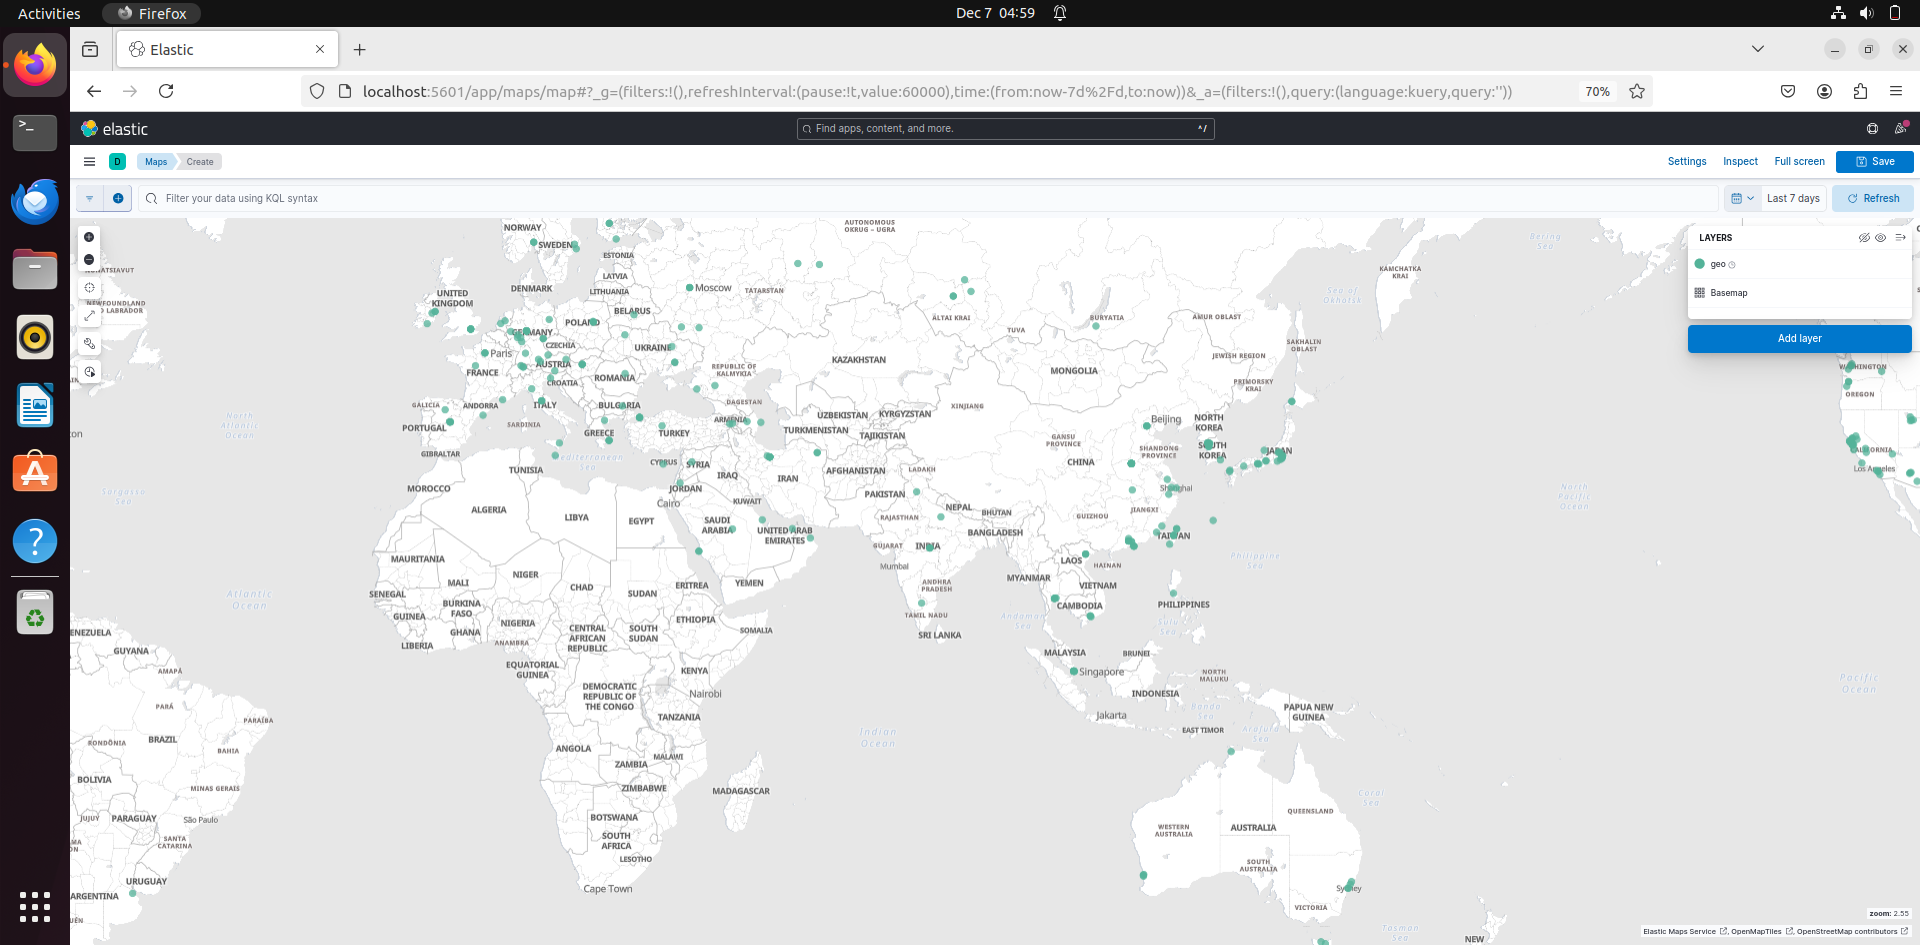Viewport: 1920px width, 945px height.
Task: Open the saved query filter menu
Action: pos(90,199)
